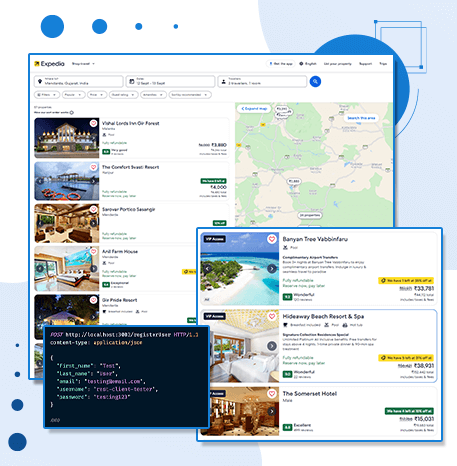
Task: Click the blue search magnifier button
Action: pyautogui.click(x=315, y=81)
